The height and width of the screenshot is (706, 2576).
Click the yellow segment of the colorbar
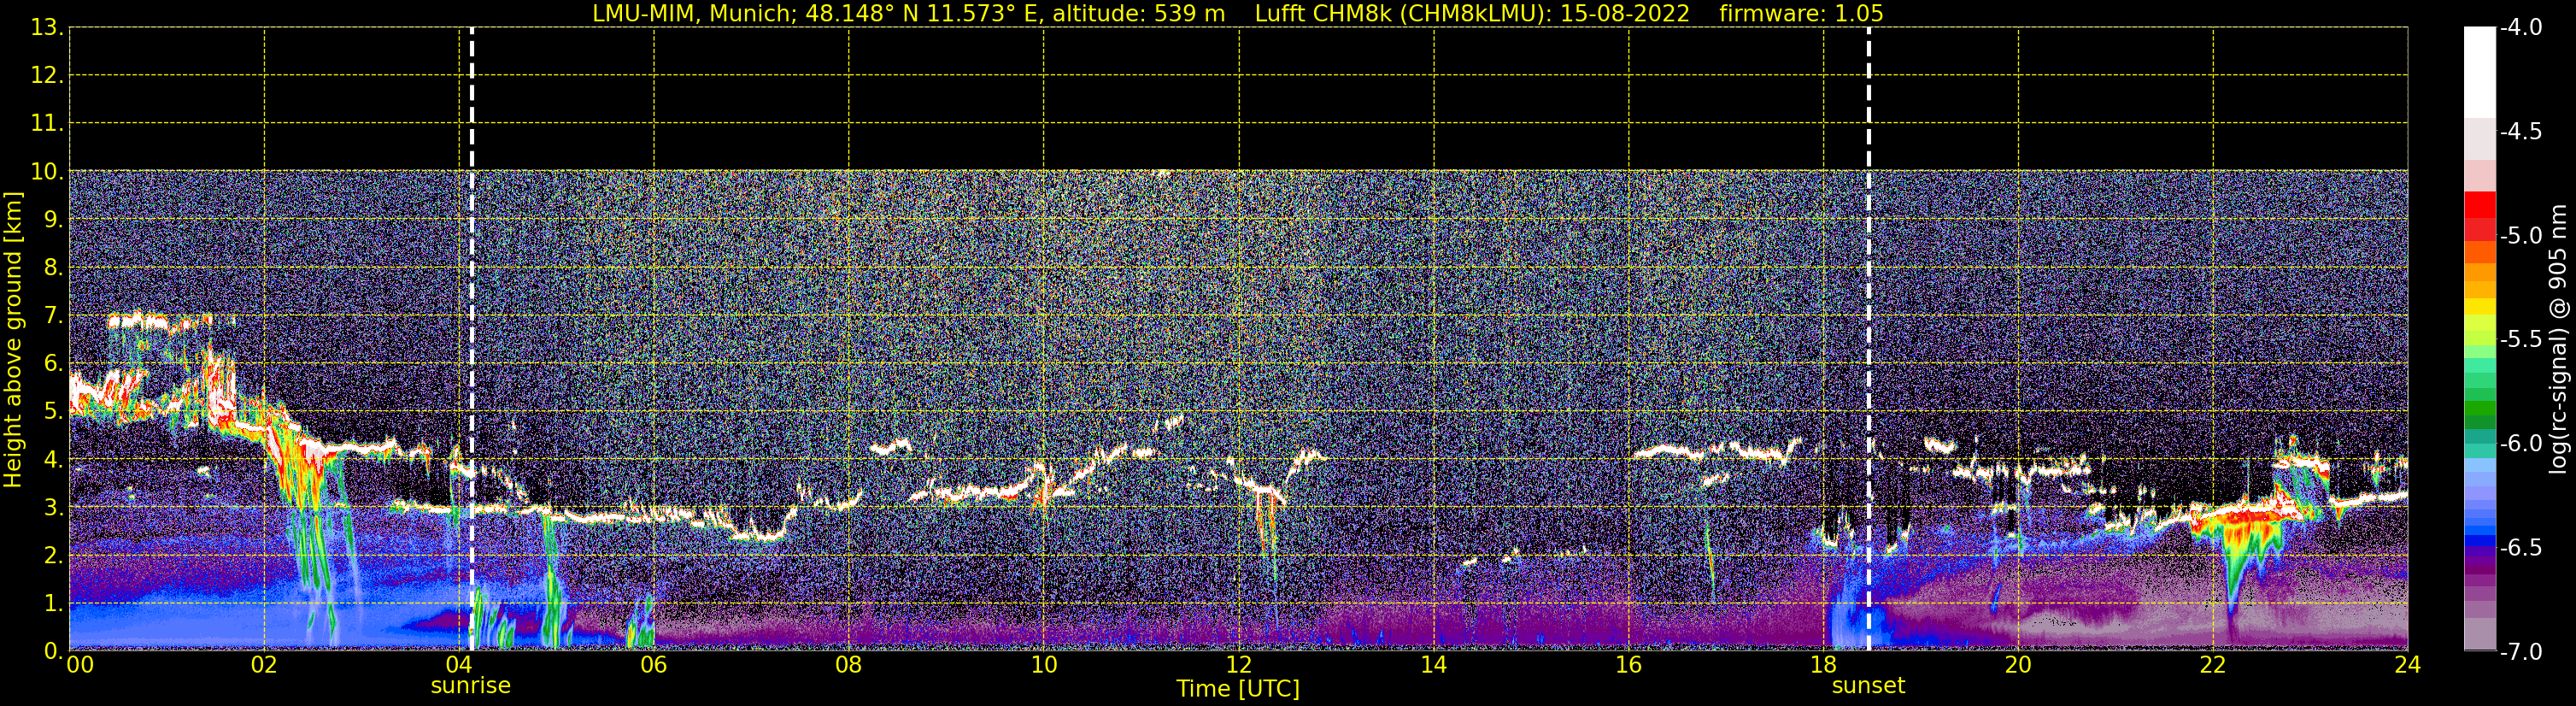pyautogui.click(x=2479, y=307)
